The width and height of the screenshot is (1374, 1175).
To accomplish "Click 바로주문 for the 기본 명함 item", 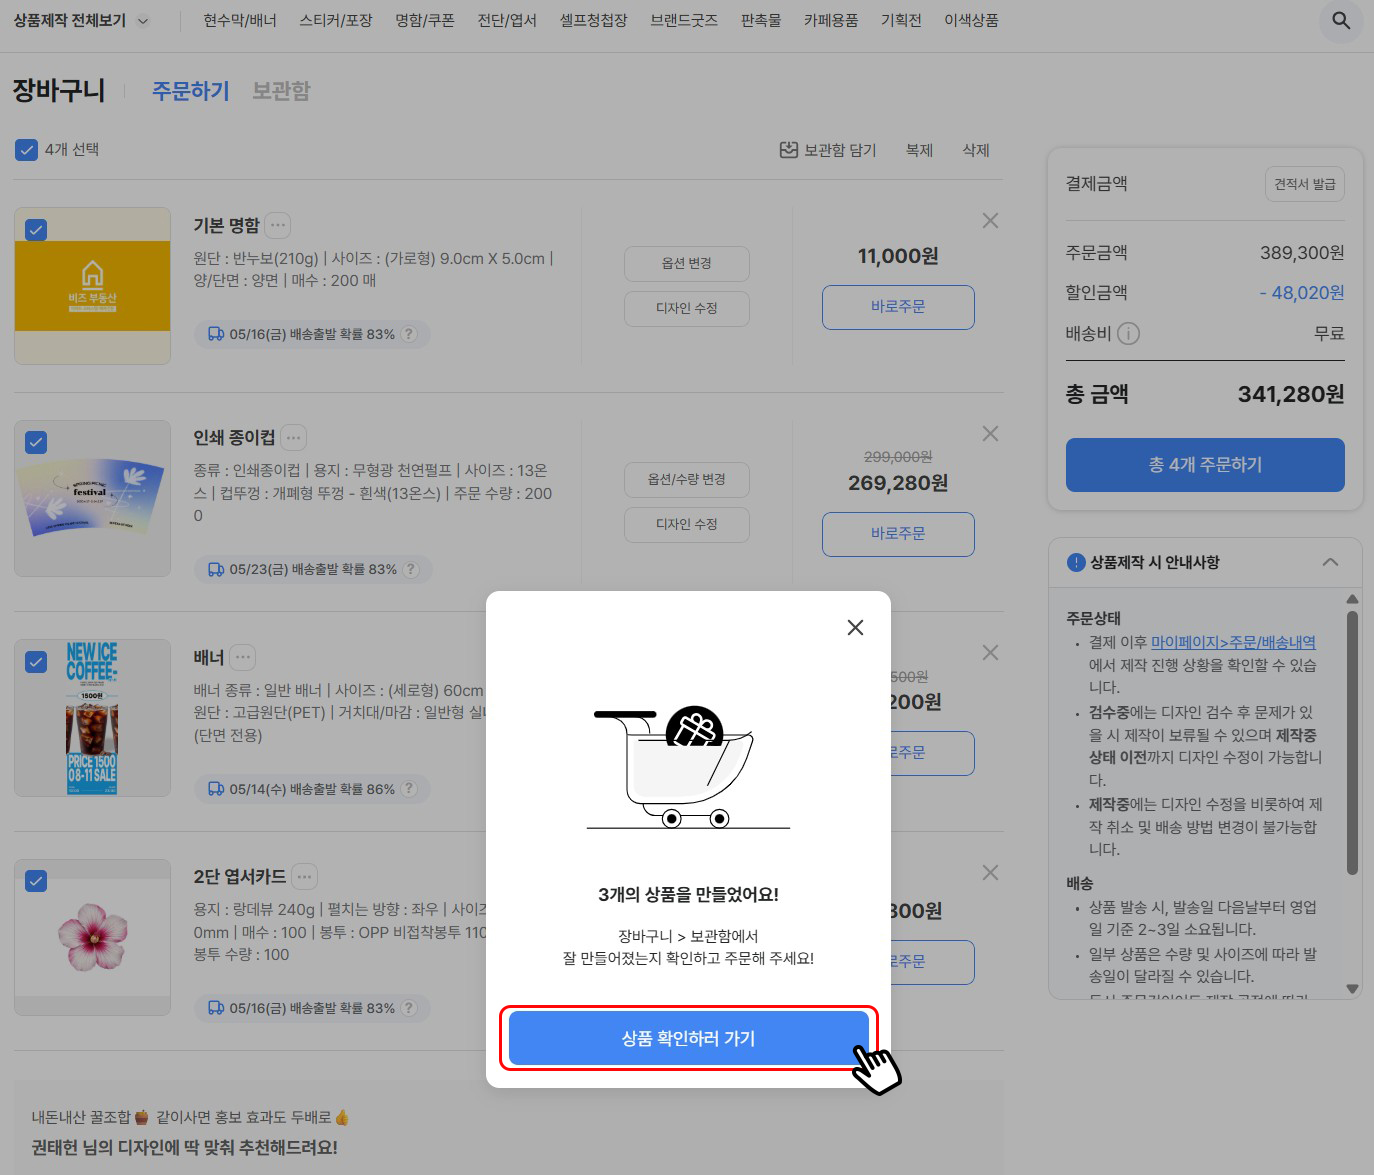I will 897,307.
